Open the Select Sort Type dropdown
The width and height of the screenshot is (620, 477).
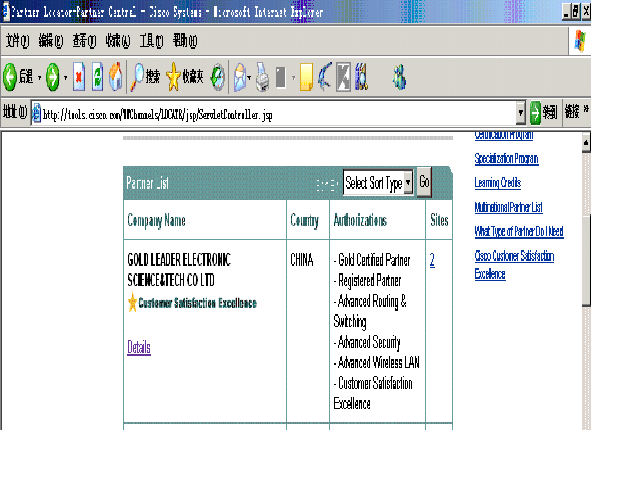408,182
